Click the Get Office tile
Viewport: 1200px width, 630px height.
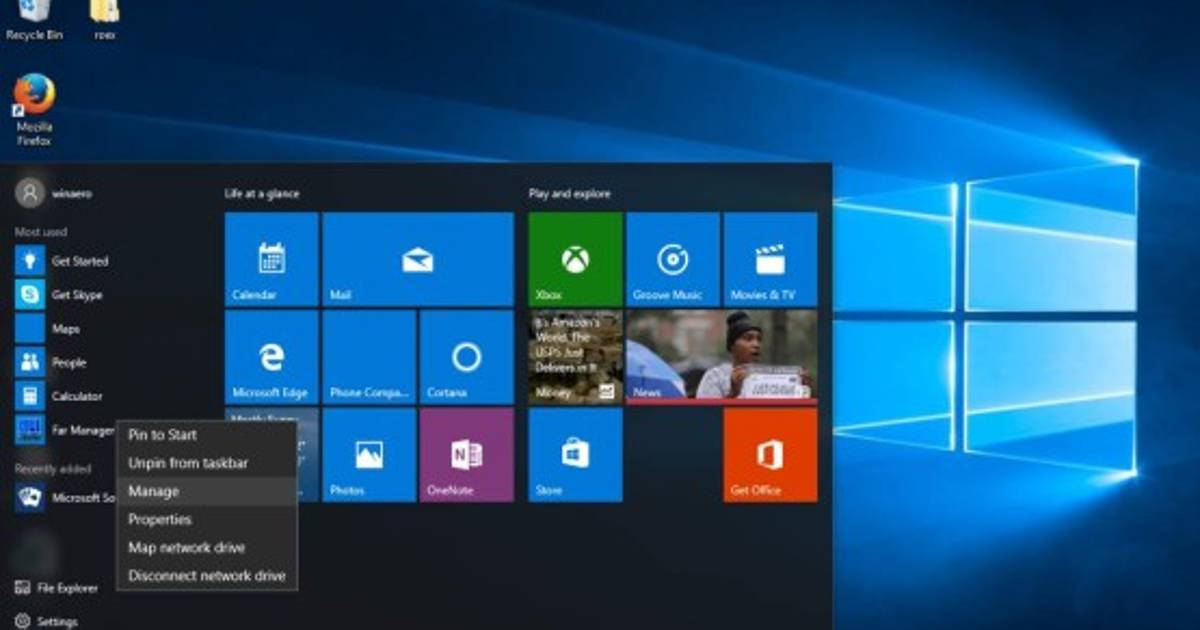coord(770,455)
